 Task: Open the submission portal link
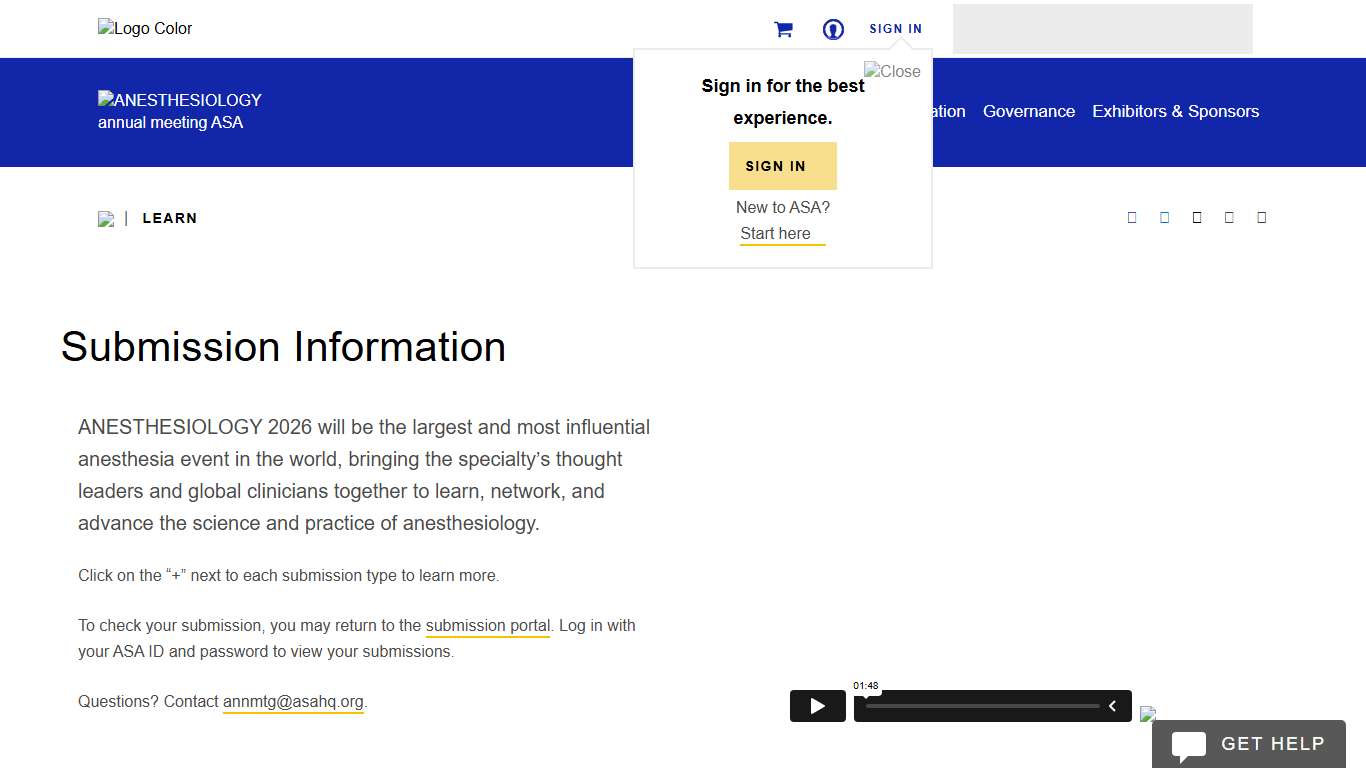[488, 626]
